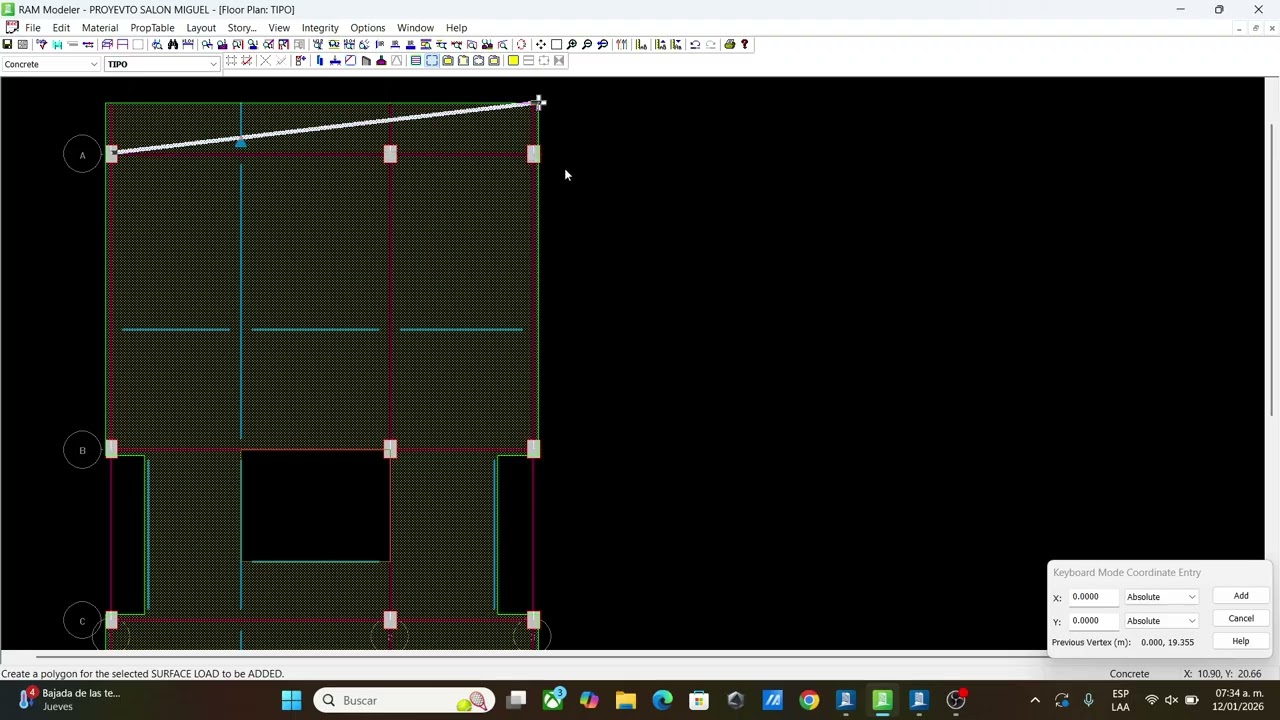Click the Print printer icon

[x=730, y=44]
